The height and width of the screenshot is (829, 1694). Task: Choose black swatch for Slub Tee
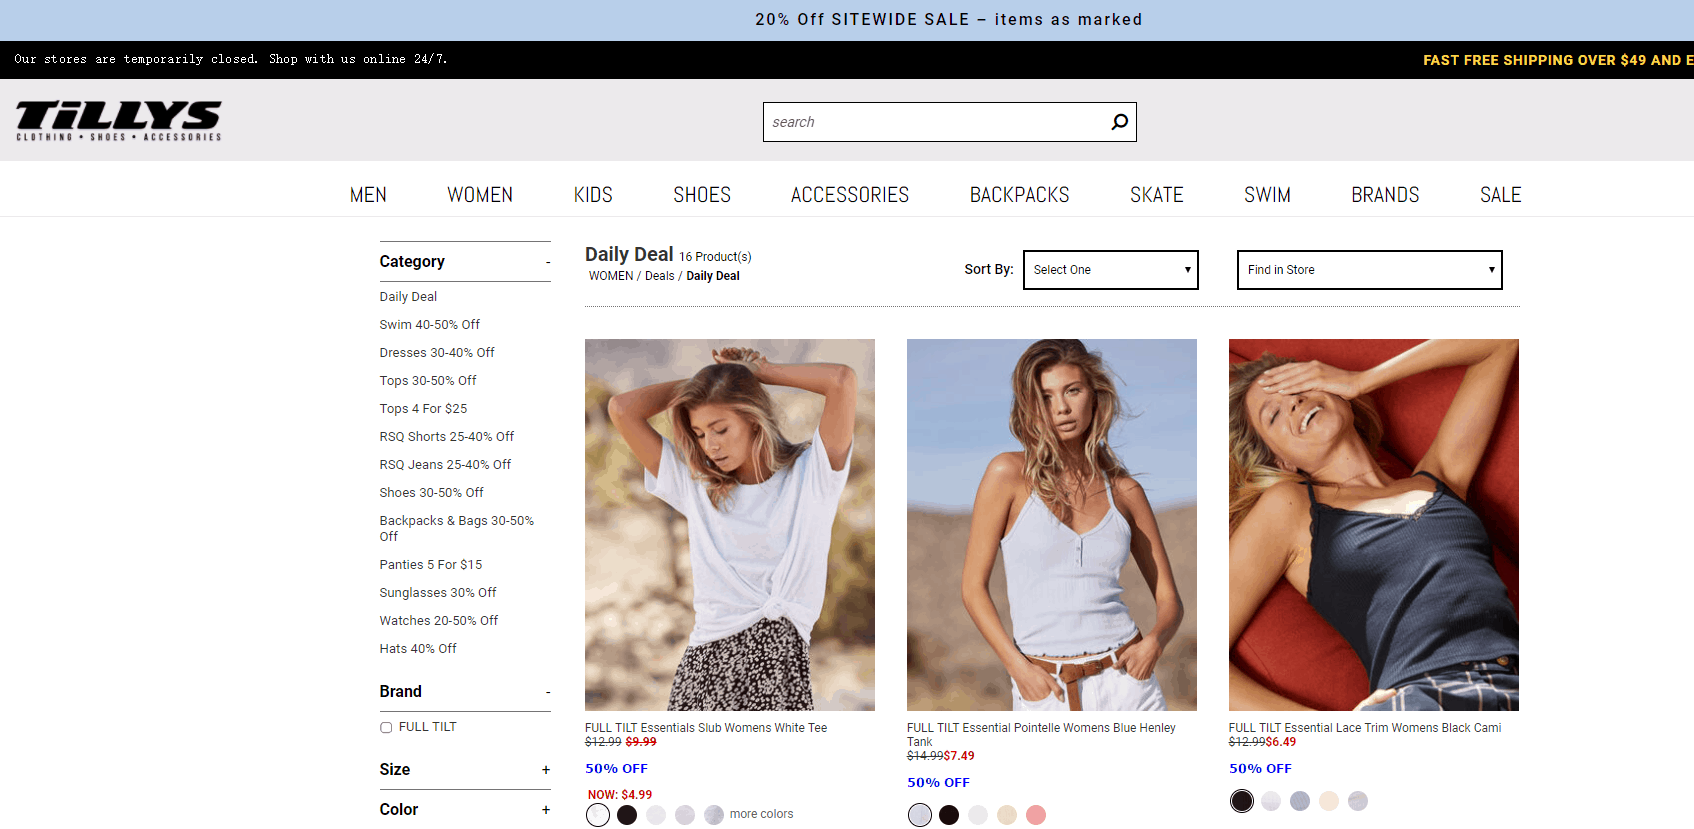click(627, 815)
